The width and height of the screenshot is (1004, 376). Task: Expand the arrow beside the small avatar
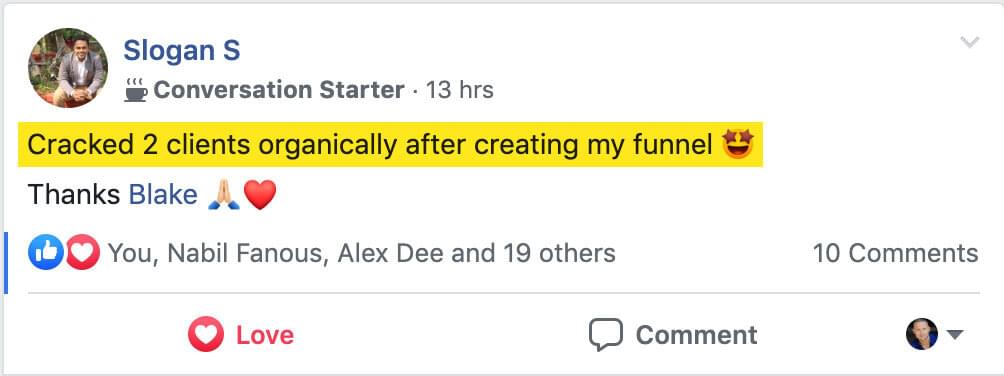click(955, 334)
